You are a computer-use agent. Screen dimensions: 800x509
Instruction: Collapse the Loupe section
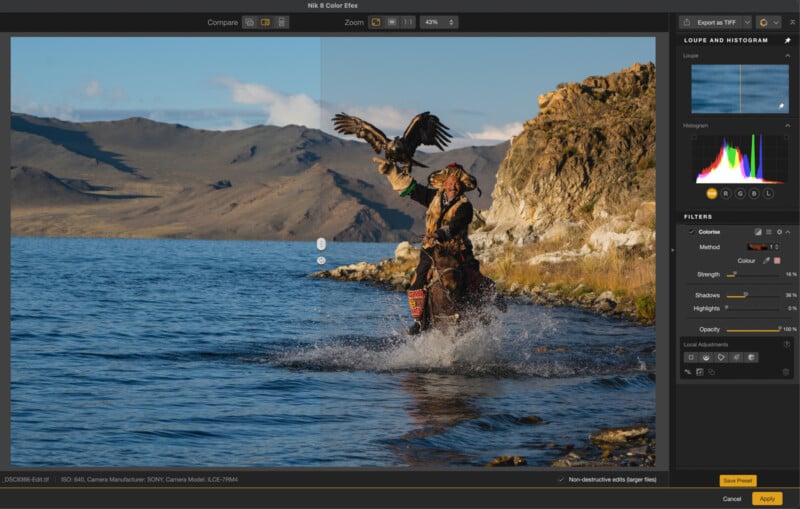tap(787, 56)
